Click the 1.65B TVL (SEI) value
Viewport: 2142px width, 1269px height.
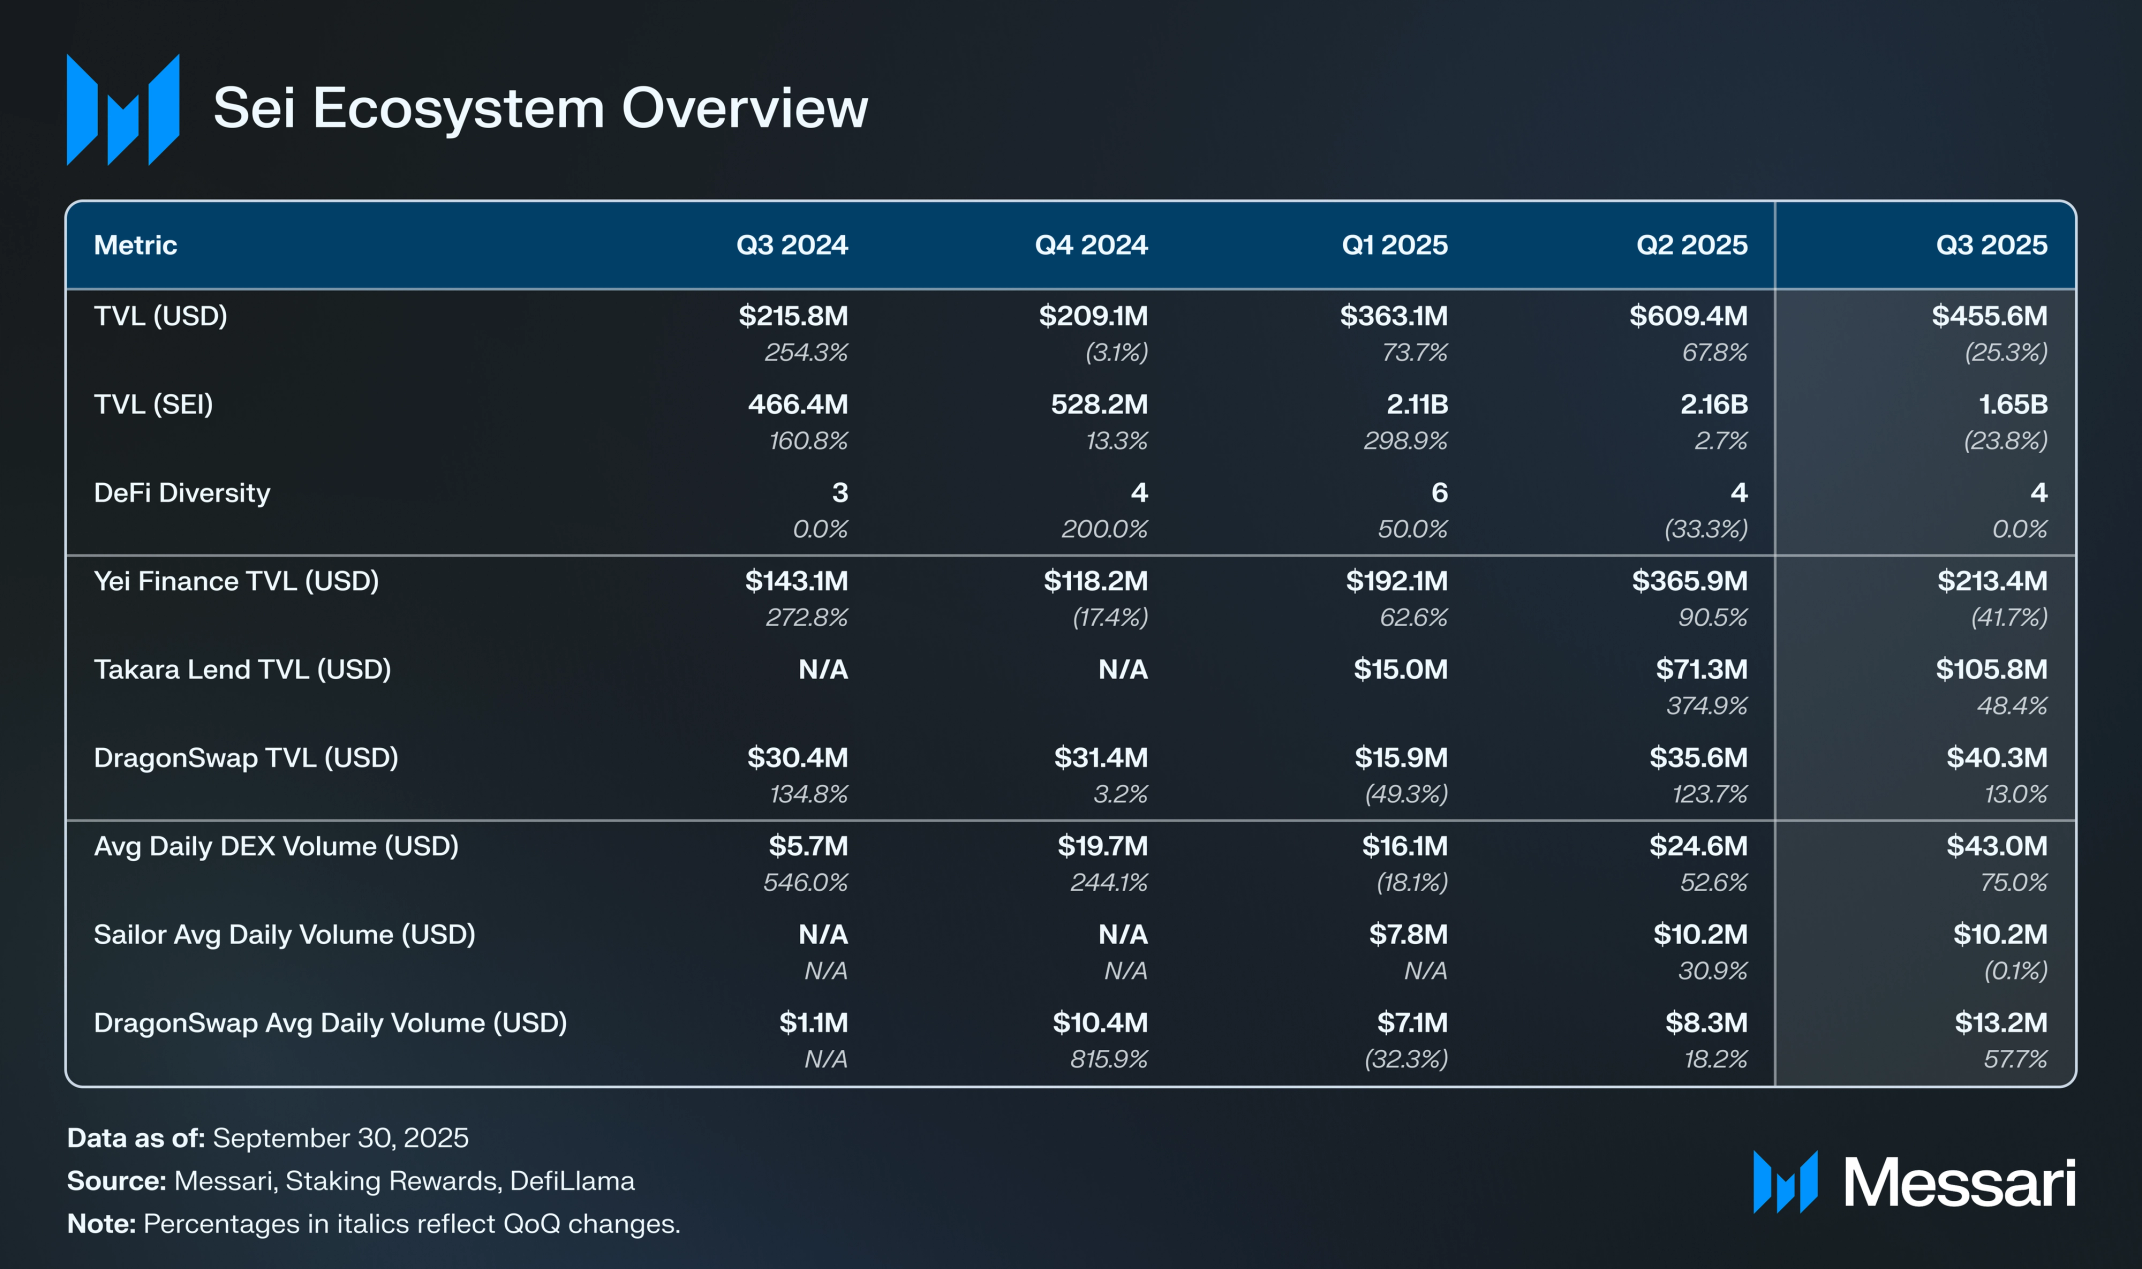(x=2012, y=404)
